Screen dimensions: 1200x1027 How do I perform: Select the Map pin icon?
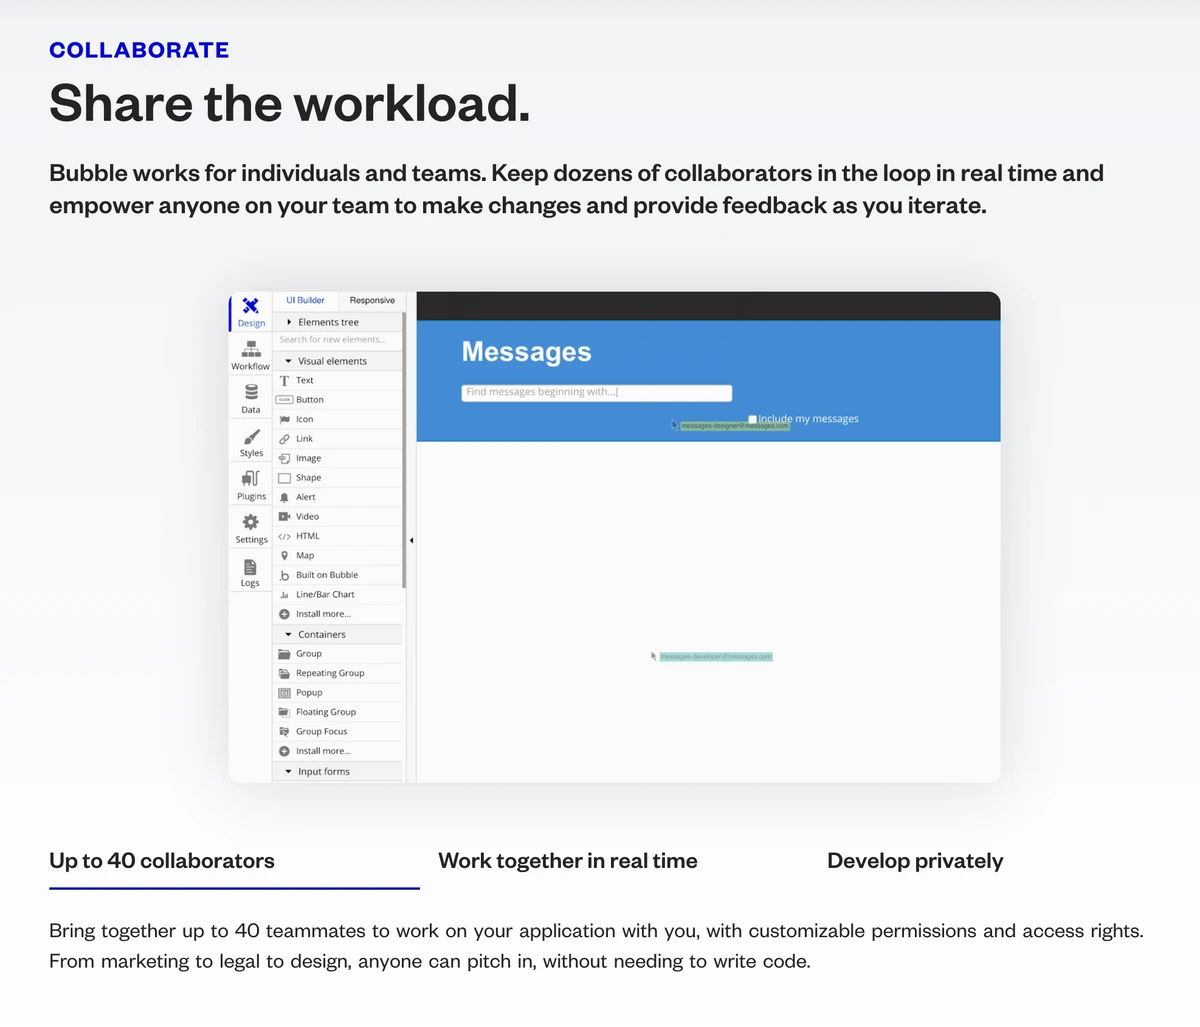point(284,556)
